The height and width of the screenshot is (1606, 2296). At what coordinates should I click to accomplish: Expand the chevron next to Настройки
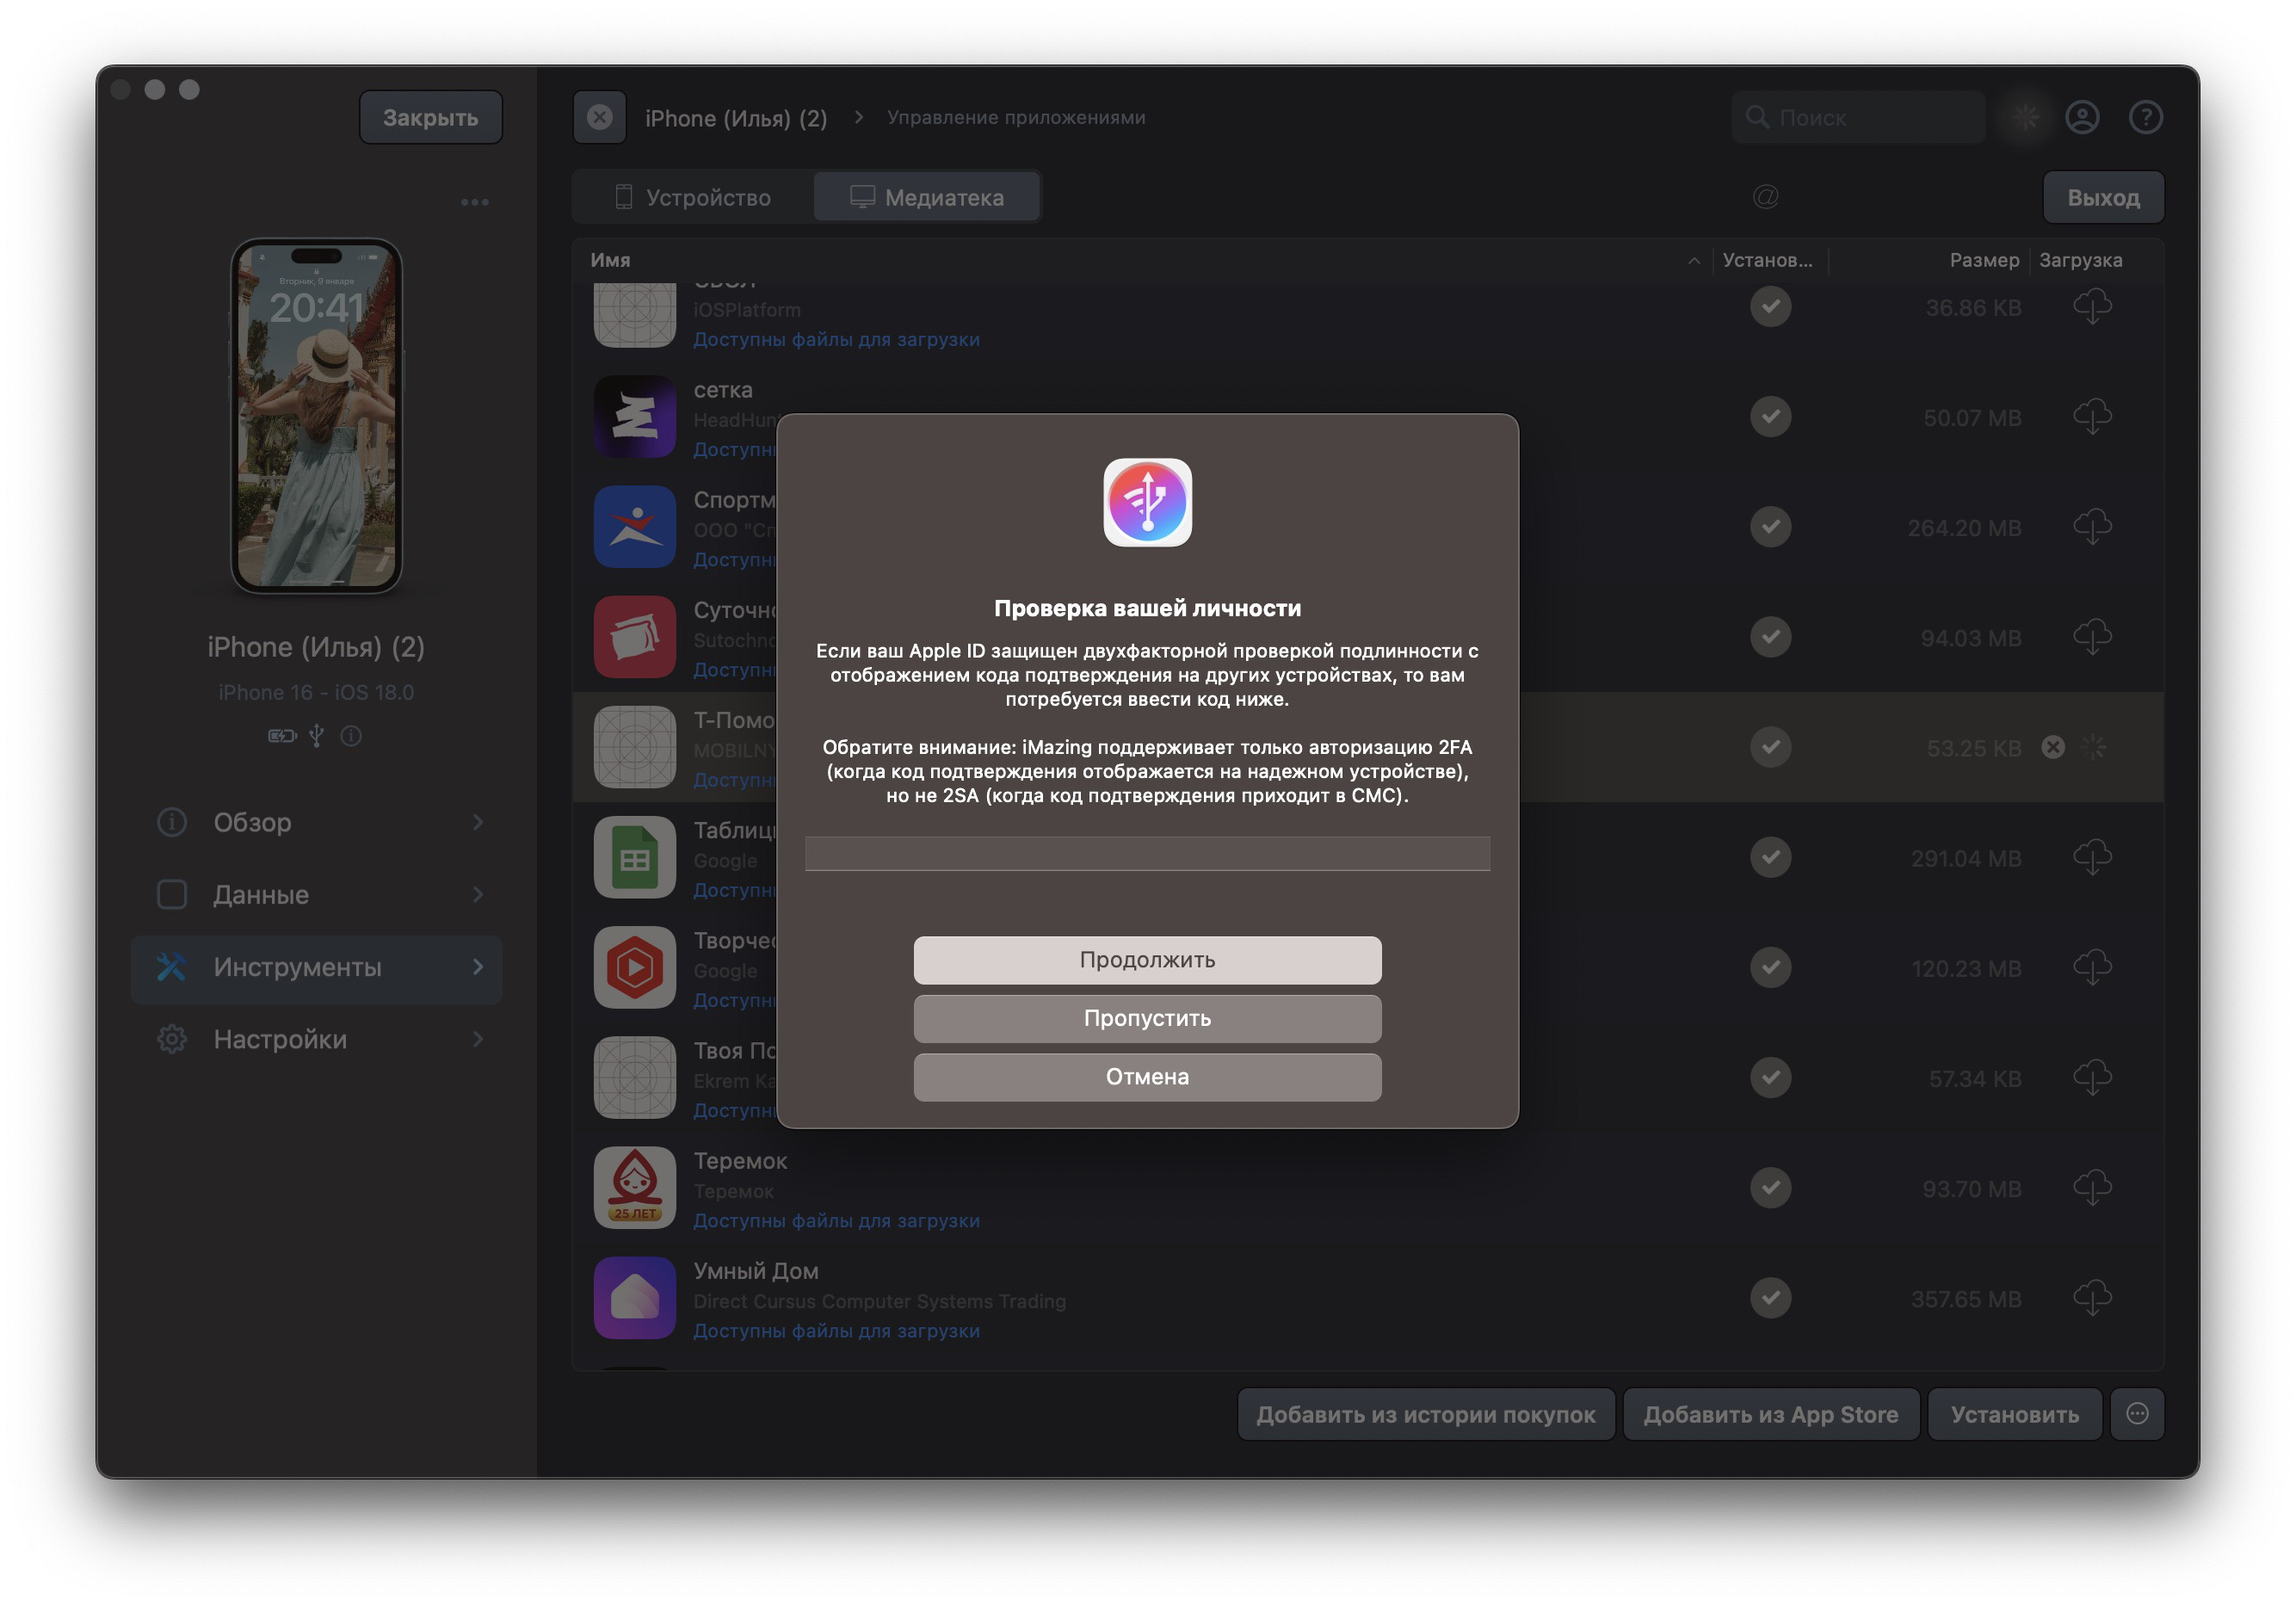[478, 1039]
